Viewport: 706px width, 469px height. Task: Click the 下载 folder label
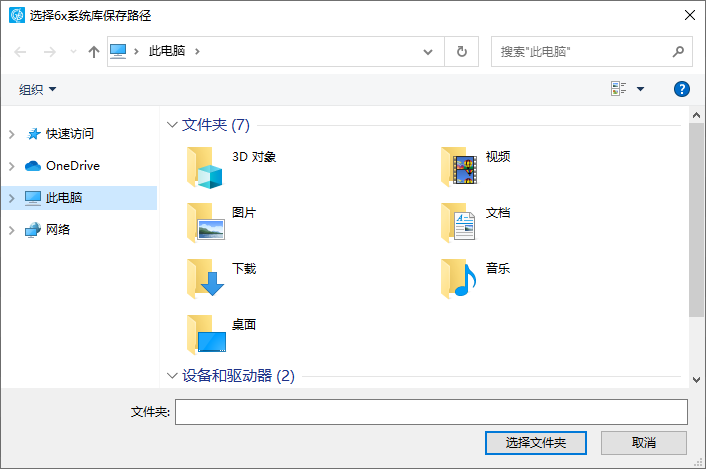pos(244,269)
